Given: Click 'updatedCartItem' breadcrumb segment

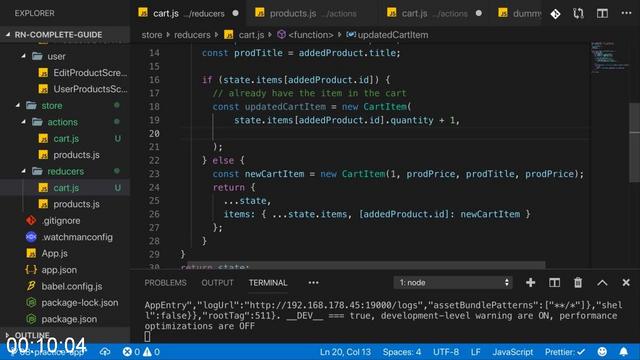Looking at the screenshot, I should [393, 35].
